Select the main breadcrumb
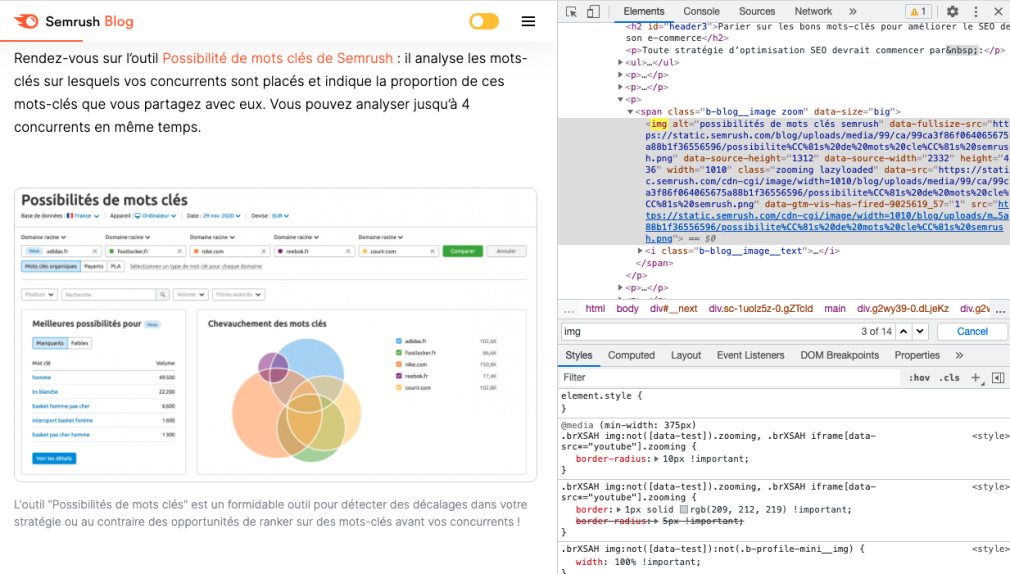The image size is (1010, 574). [835, 309]
